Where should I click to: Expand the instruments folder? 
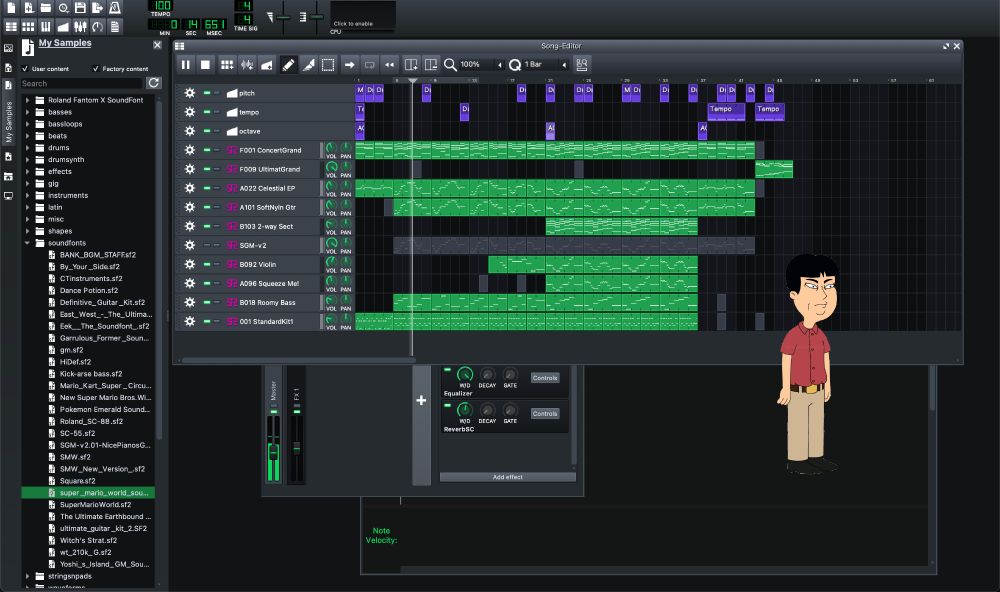click(x=27, y=195)
